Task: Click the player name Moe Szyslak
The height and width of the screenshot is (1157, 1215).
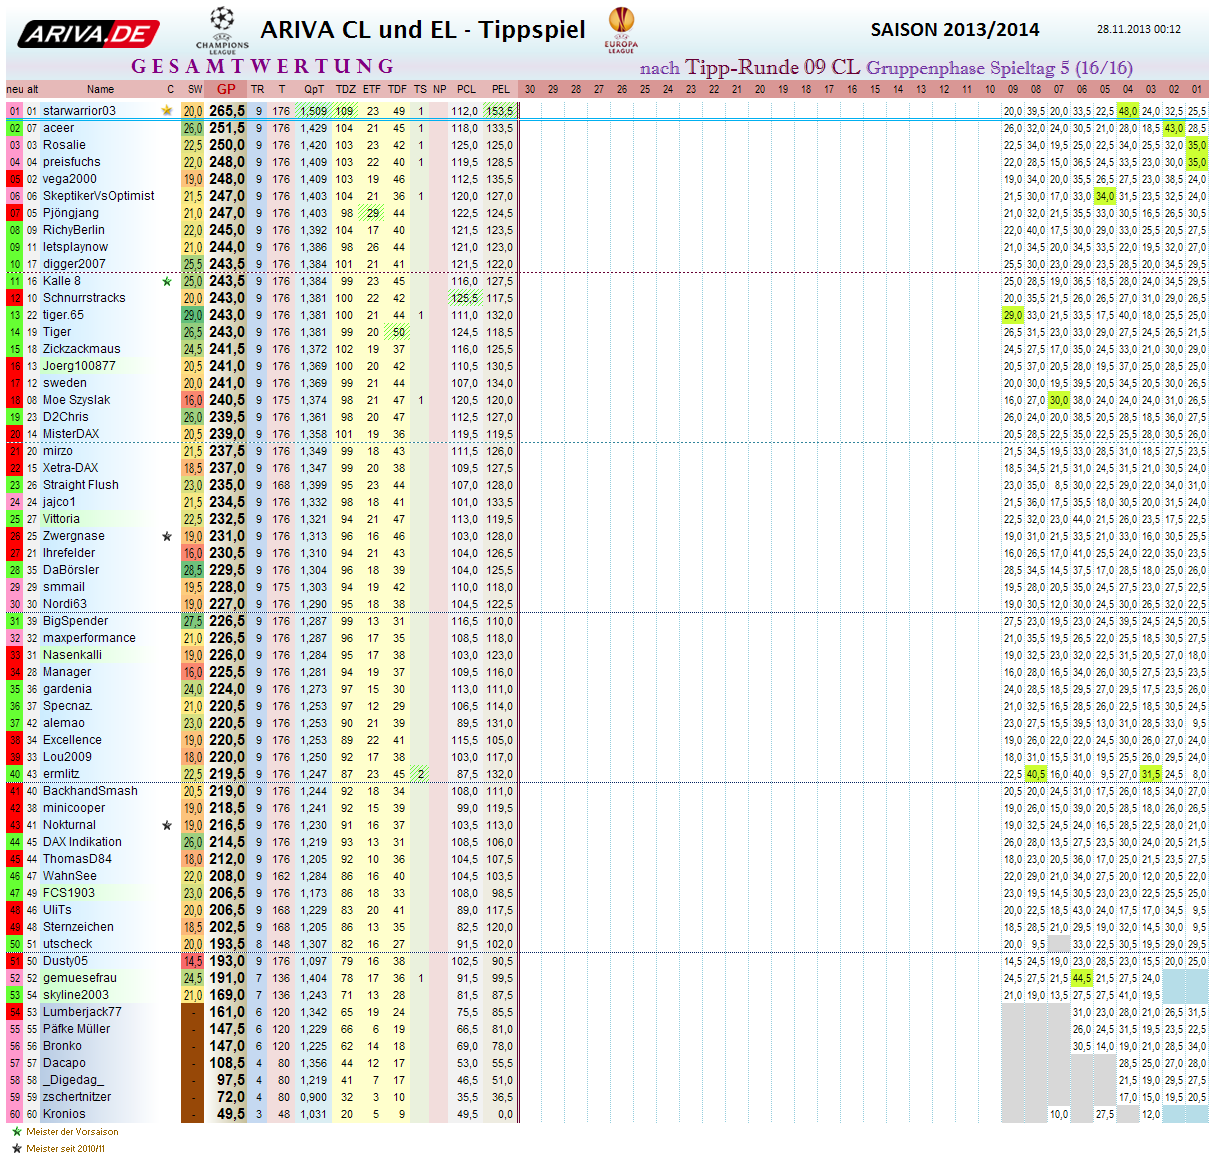Action: pyautogui.click(x=76, y=400)
